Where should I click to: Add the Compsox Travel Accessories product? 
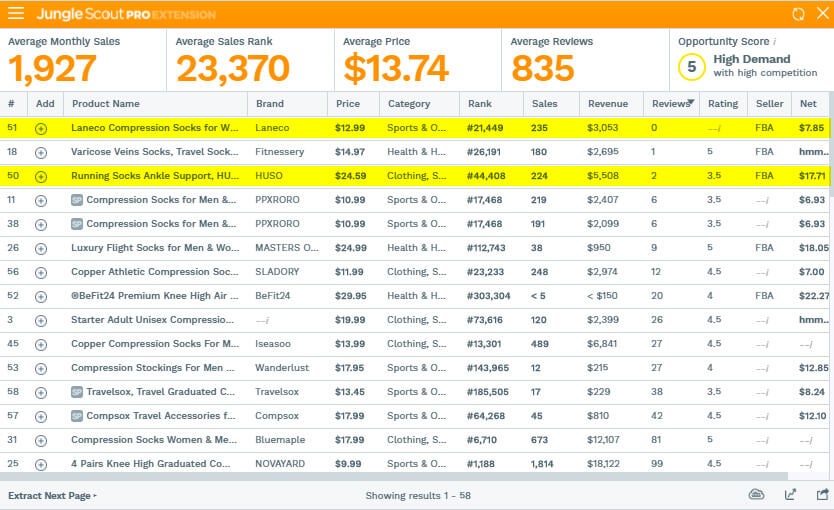[41, 416]
